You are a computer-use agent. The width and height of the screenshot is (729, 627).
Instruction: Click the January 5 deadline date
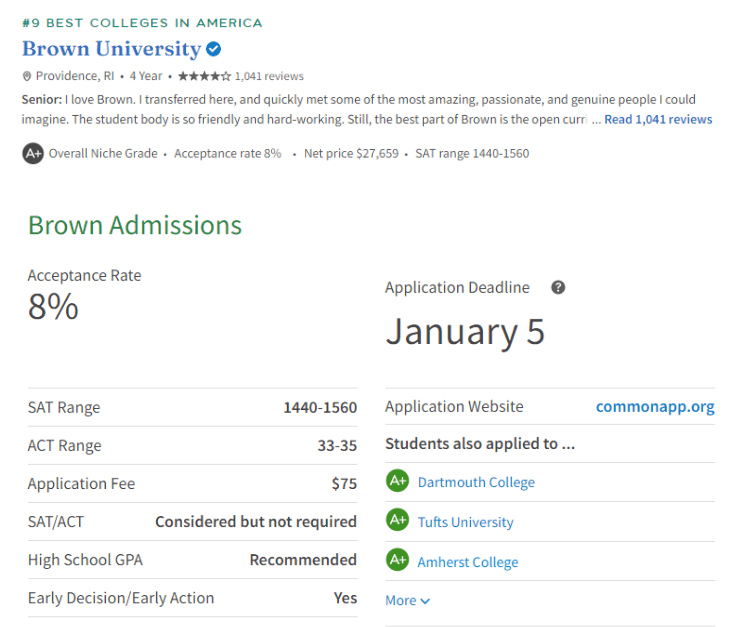pos(465,332)
